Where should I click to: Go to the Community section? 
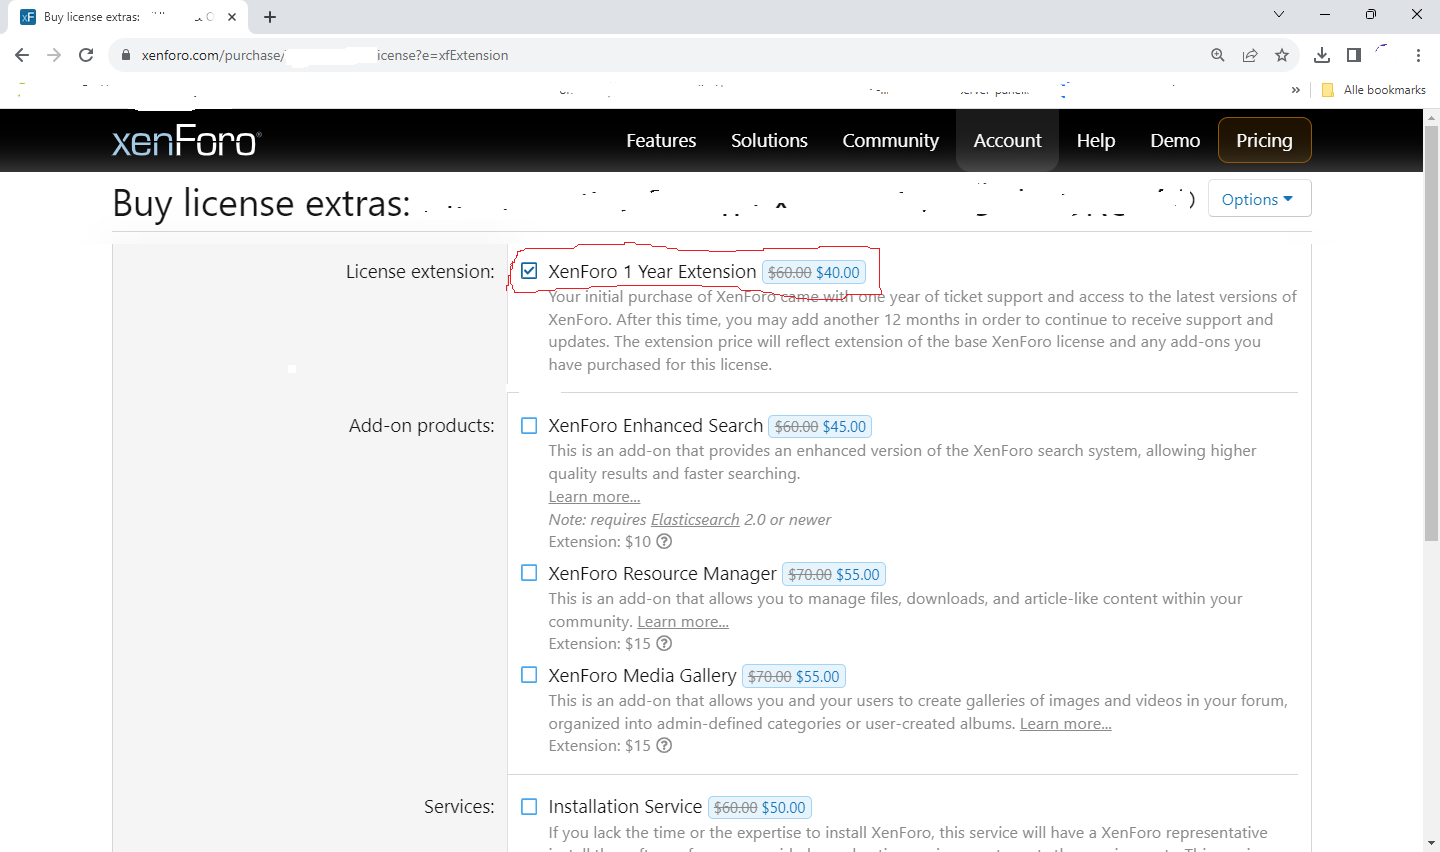coord(890,141)
